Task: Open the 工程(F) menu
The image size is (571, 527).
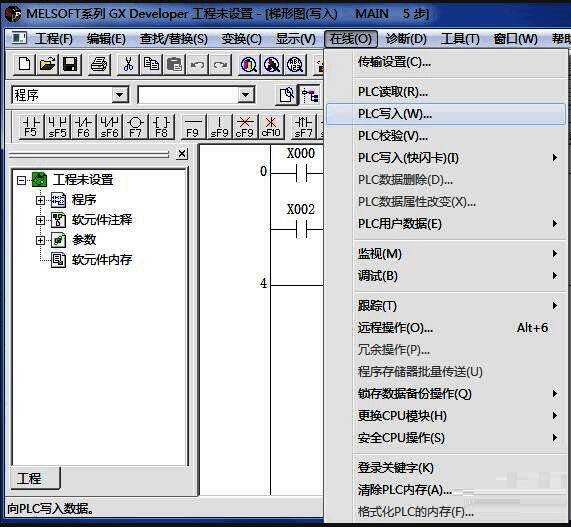Action: click(54, 39)
